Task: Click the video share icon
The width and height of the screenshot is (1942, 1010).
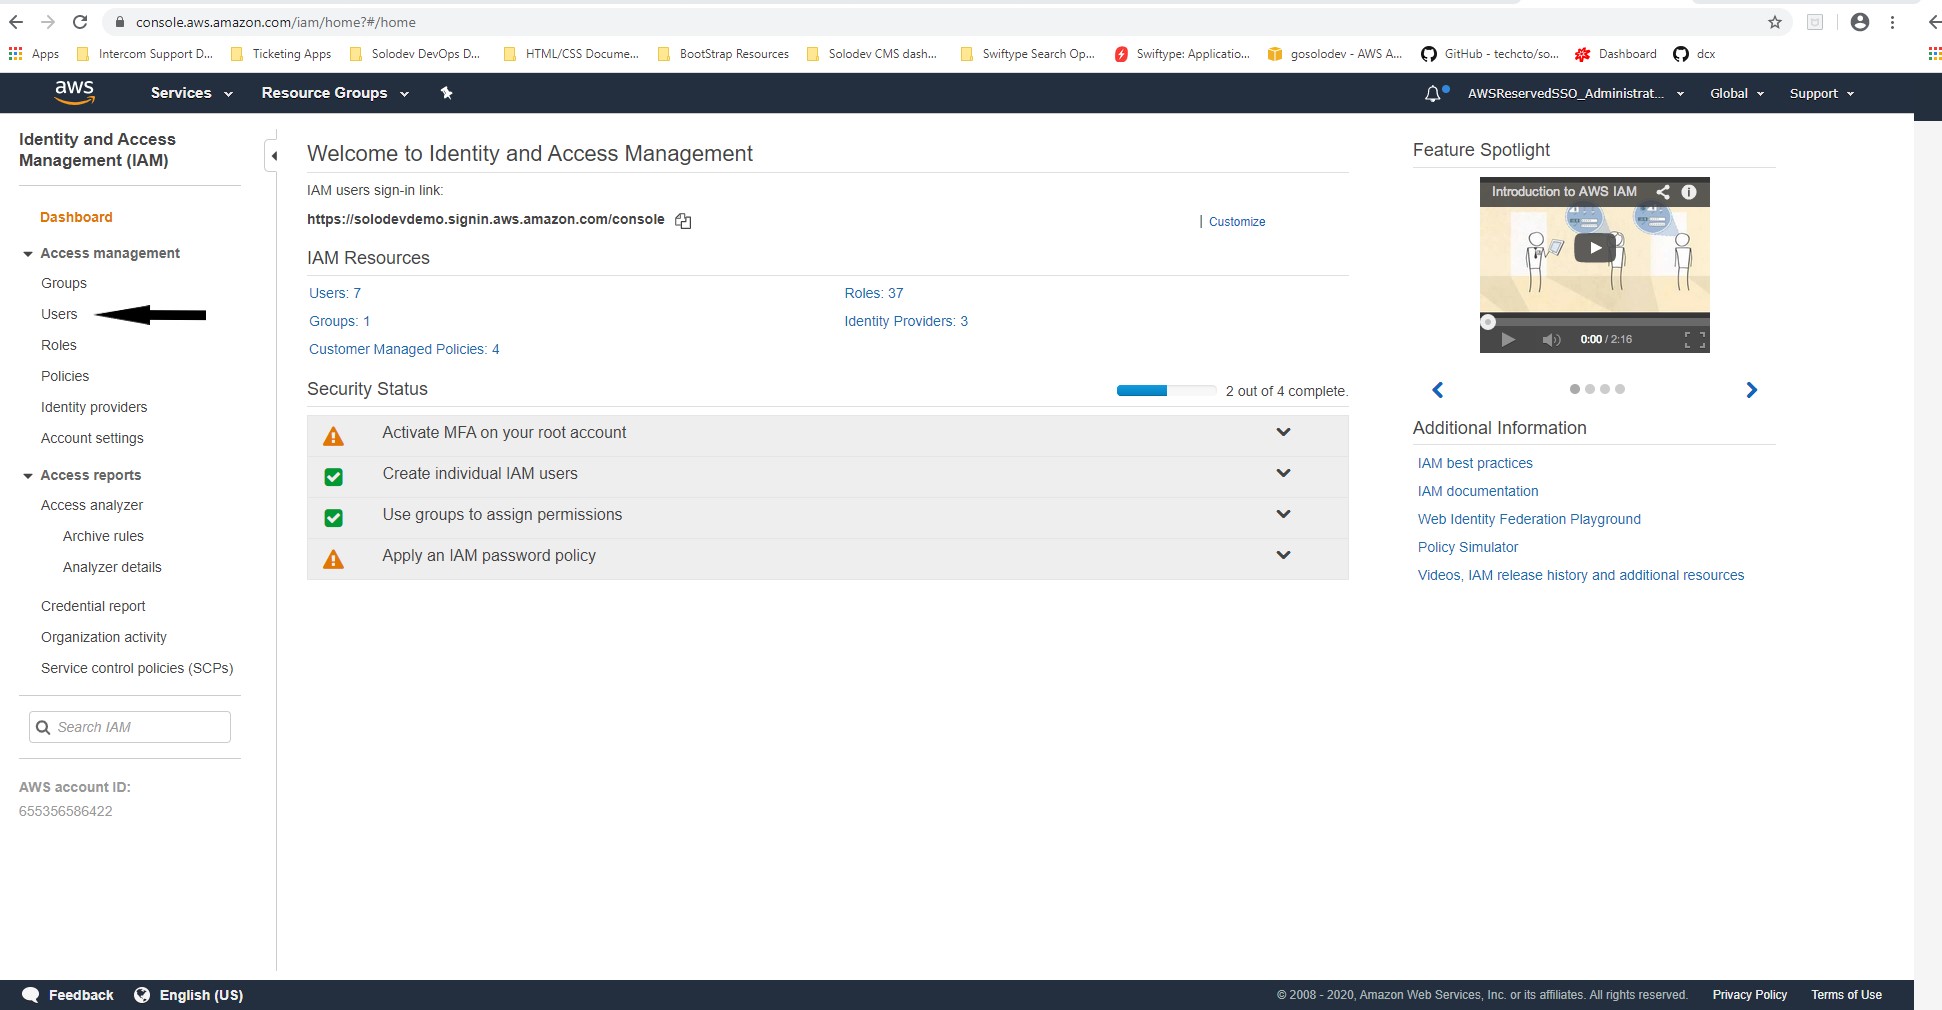Action: coord(1662,192)
